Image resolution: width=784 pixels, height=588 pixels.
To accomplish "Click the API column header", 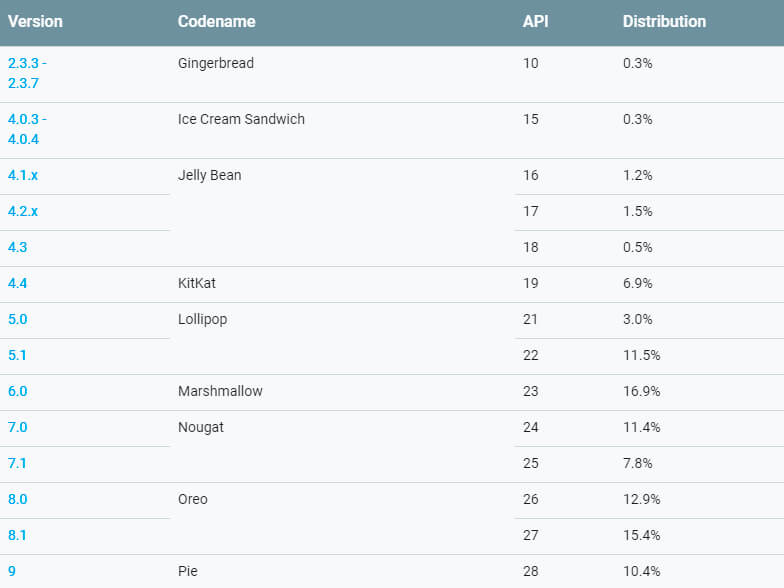I will tap(535, 21).
